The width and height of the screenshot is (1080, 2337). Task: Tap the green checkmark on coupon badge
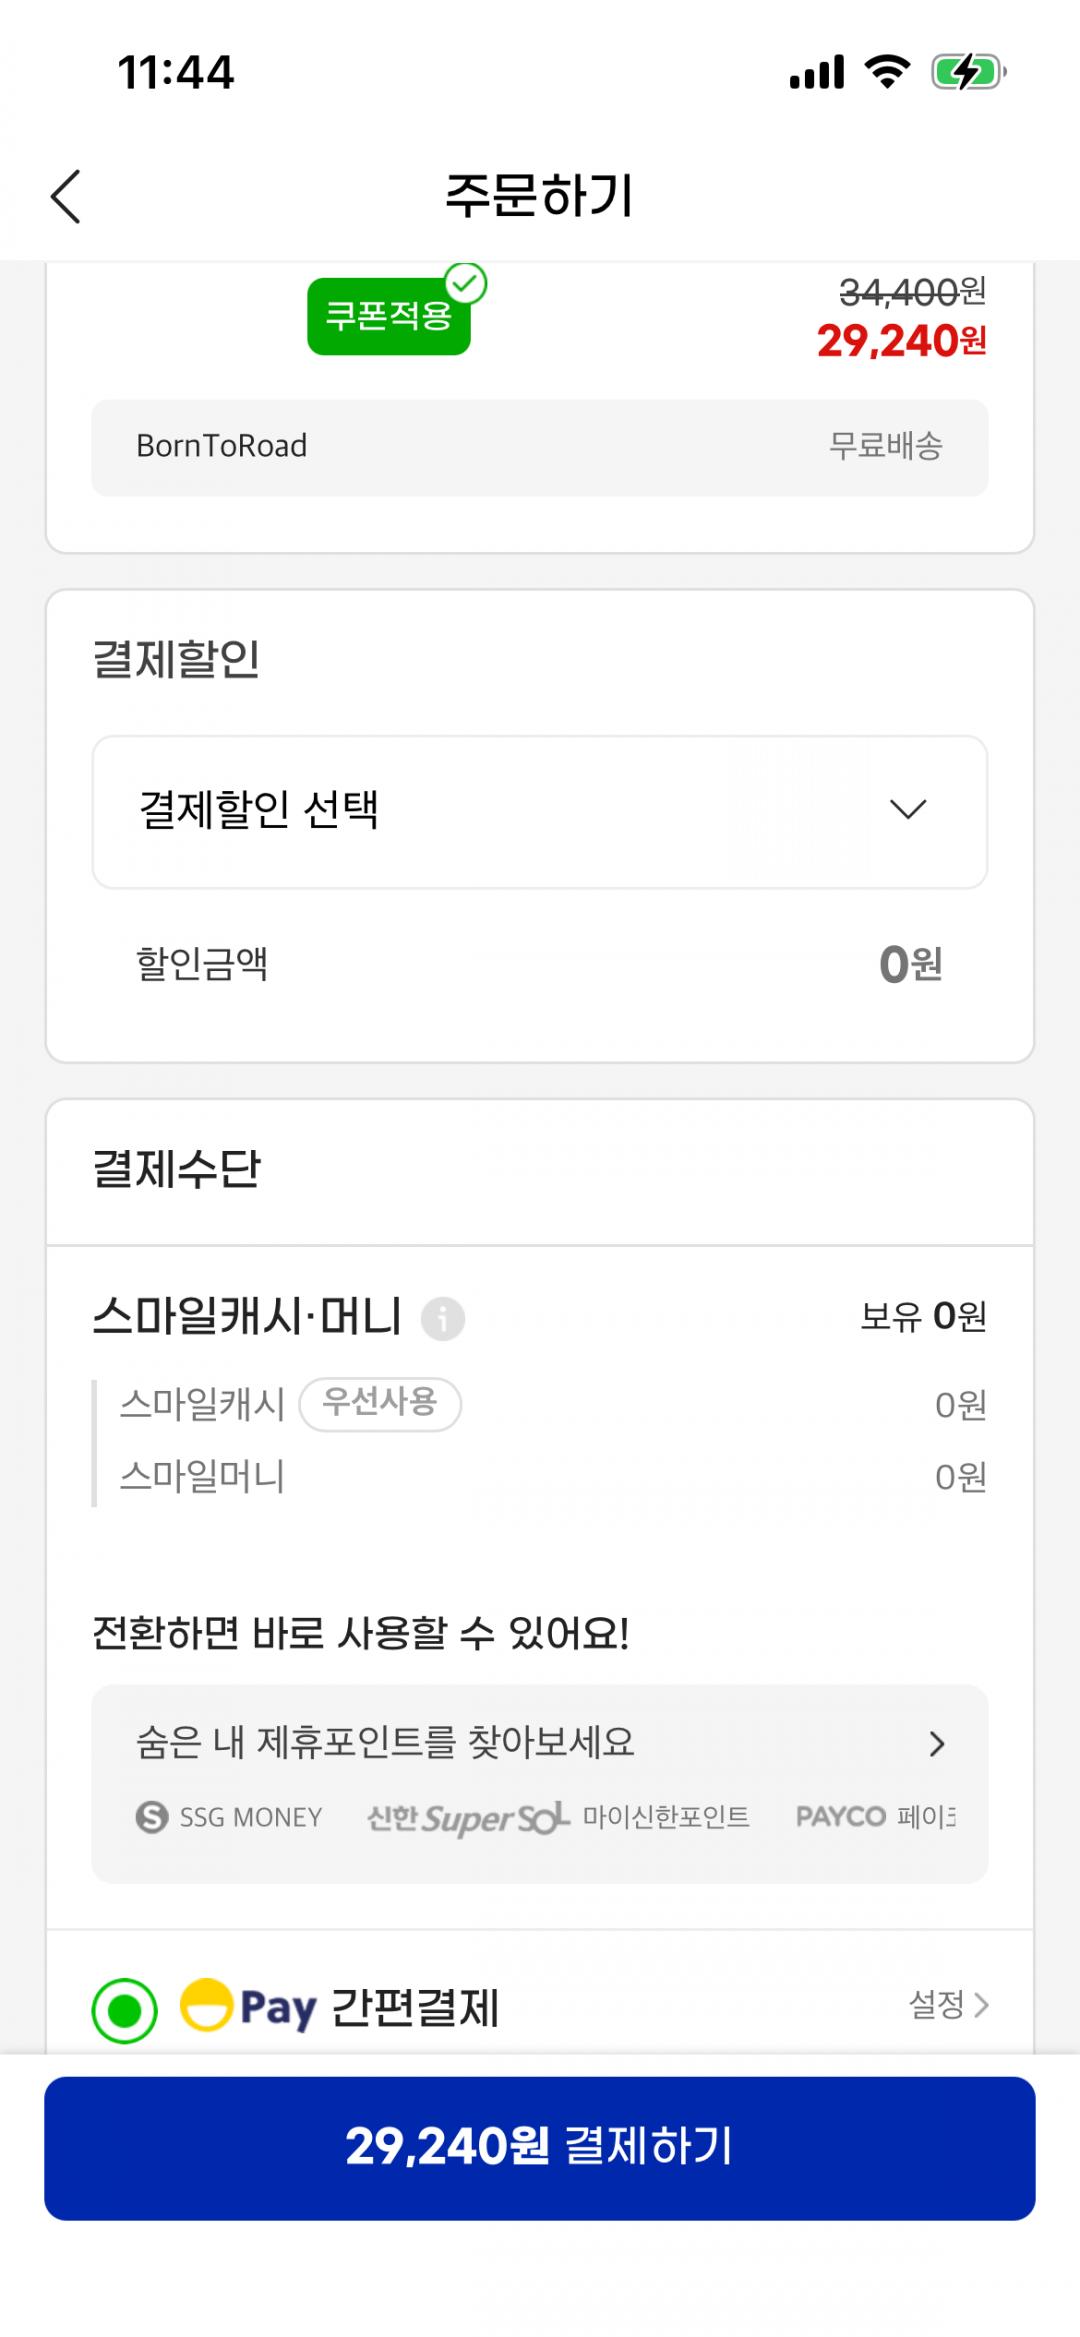point(465,284)
